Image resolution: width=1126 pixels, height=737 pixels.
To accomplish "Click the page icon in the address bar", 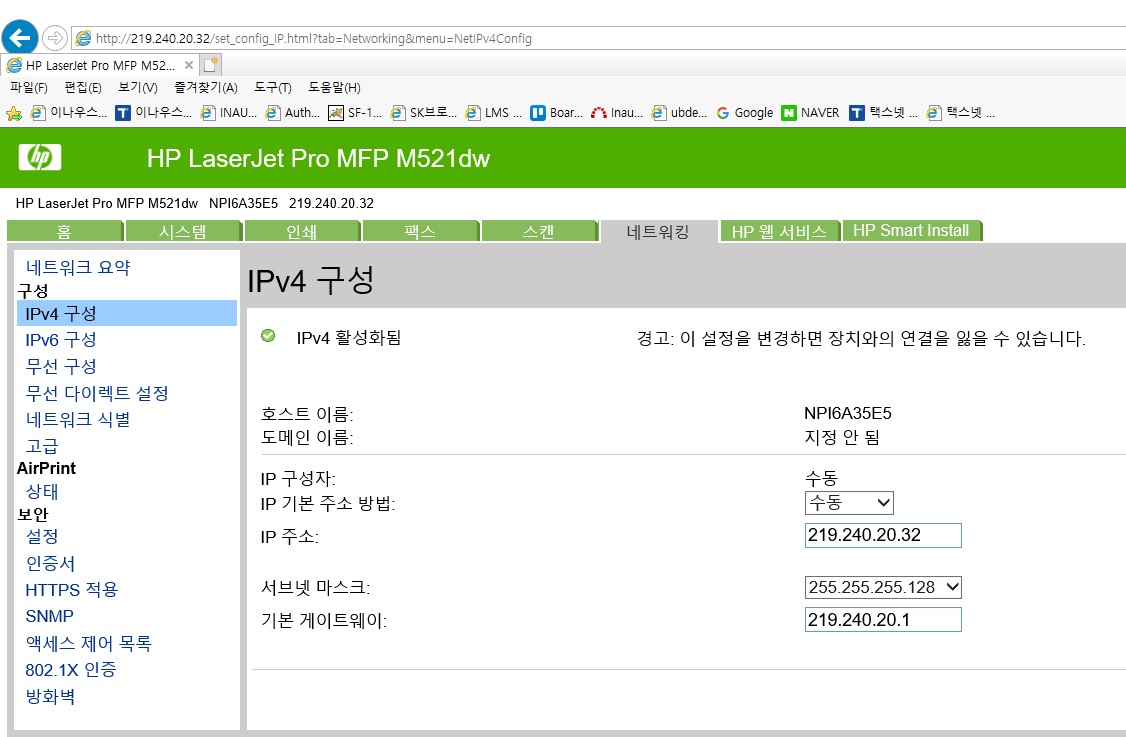I will pyautogui.click(x=83, y=38).
